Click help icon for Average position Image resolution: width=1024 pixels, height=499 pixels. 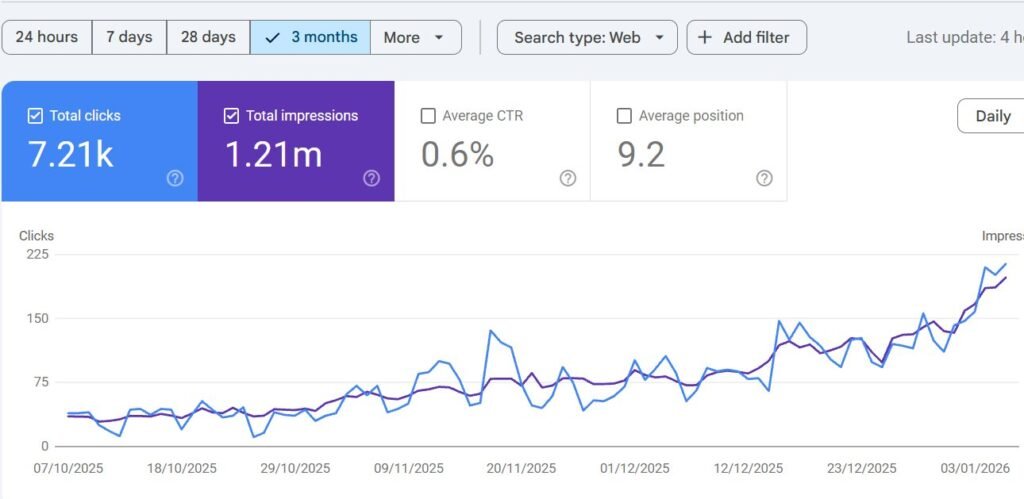click(764, 178)
